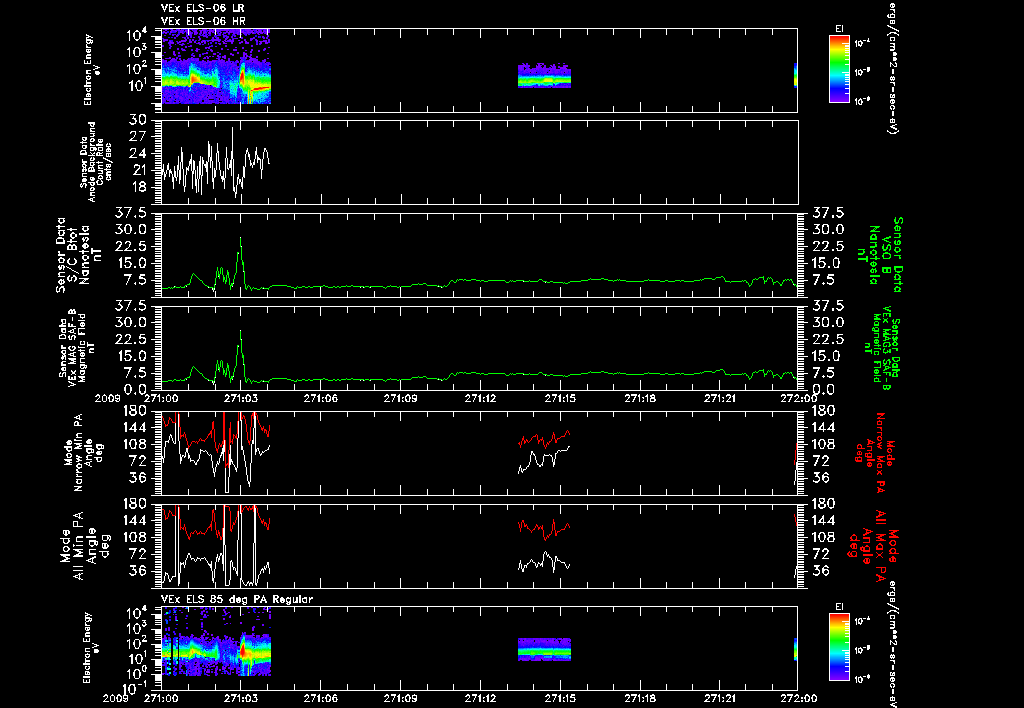Click the isolated mid-day spectrogram block in top panel
Viewport: 1024px width, 708px height.
point(544,76)
